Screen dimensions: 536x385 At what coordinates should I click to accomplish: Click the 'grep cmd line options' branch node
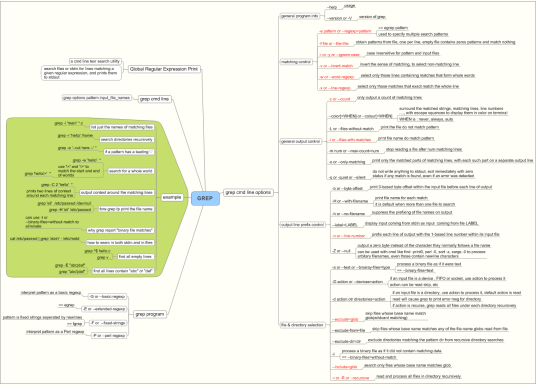click(x=248, y=192)
